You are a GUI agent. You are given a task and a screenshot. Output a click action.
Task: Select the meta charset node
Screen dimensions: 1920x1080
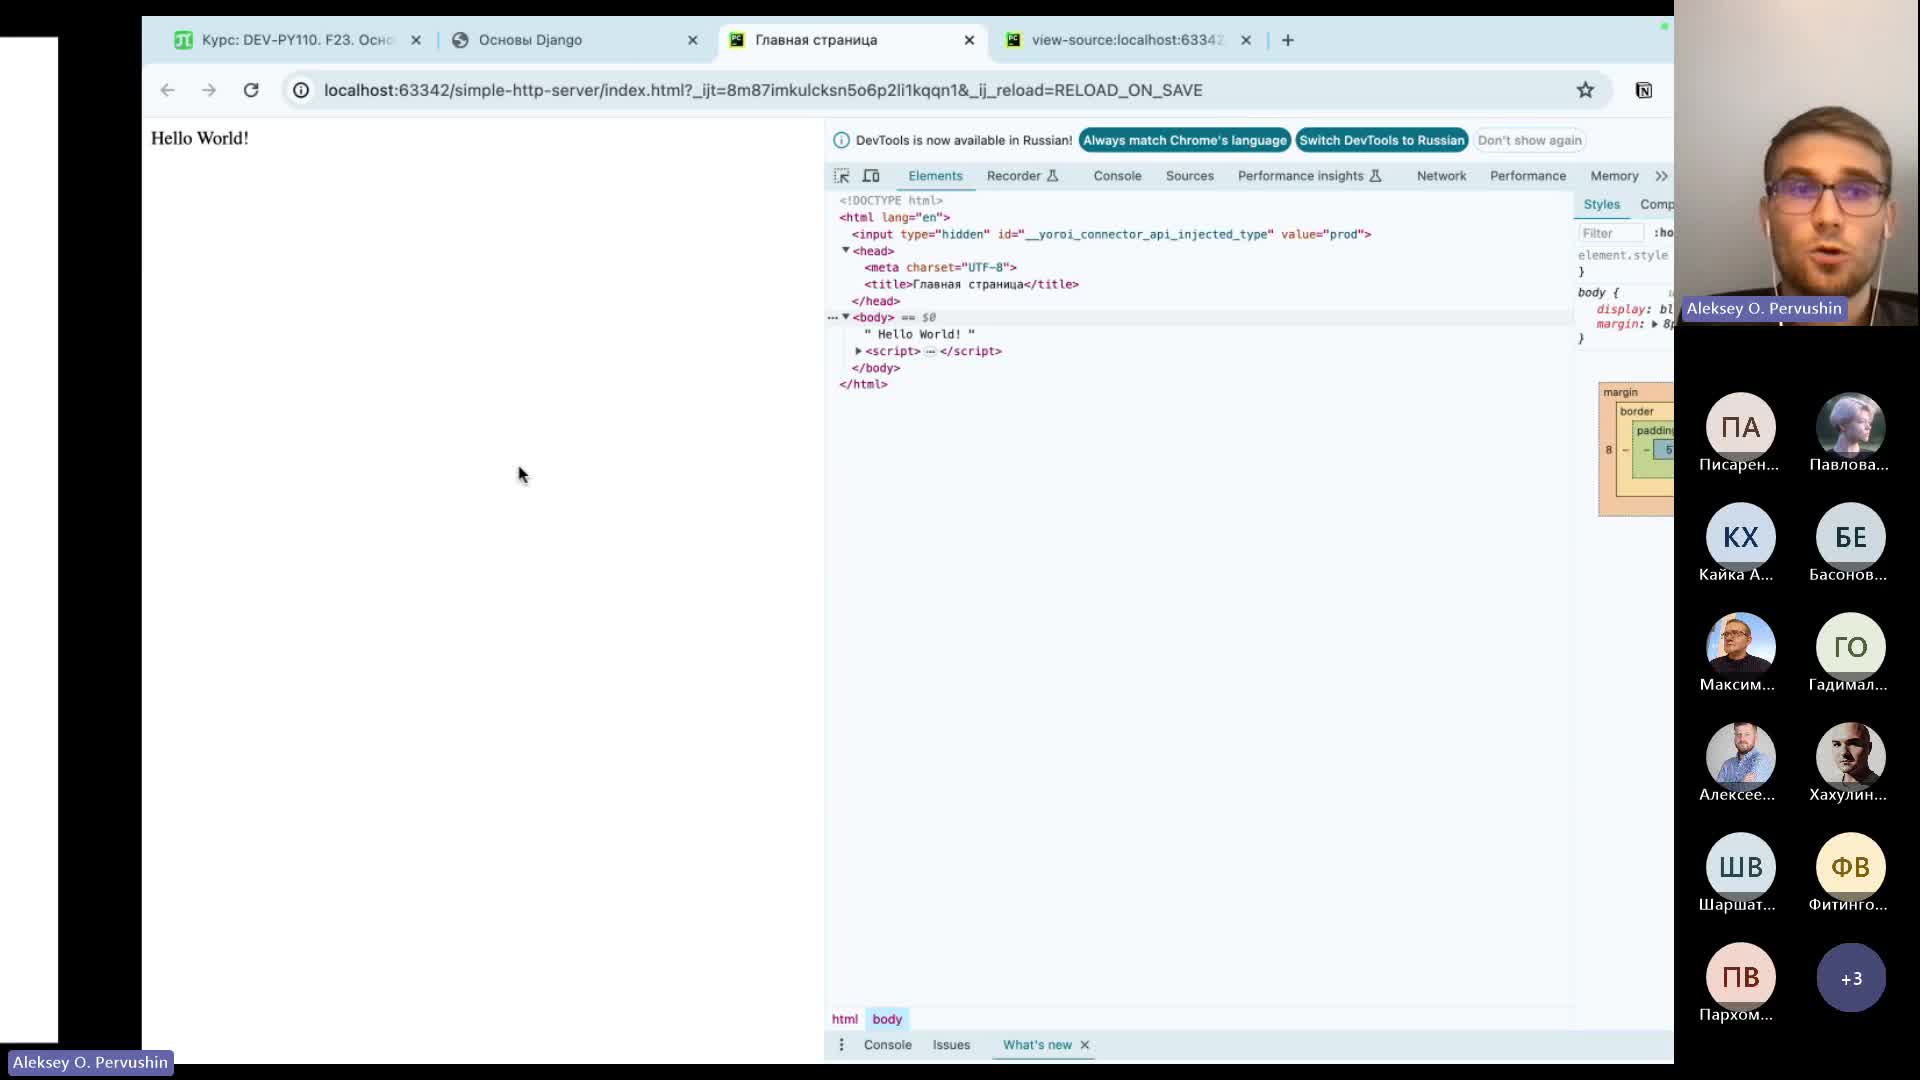click(x=940, y=267)
